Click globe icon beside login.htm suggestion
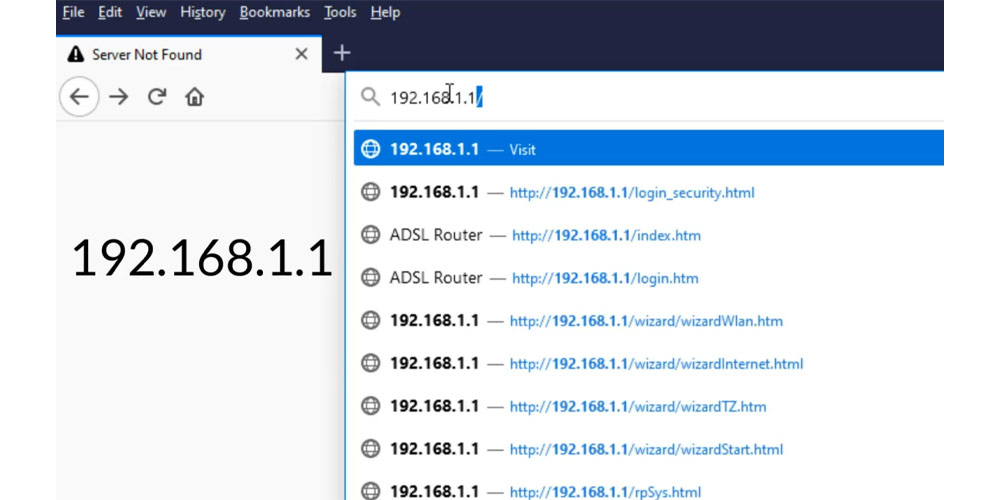The height and width of the screenshot is (500, 1000). click(x=371, y=277)
